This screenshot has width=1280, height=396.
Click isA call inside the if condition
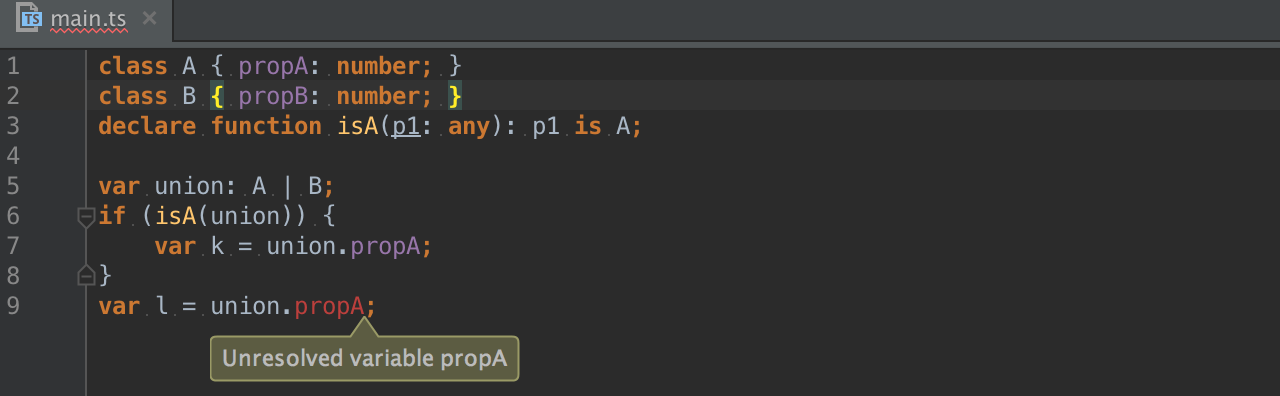(x=175, y=216)
